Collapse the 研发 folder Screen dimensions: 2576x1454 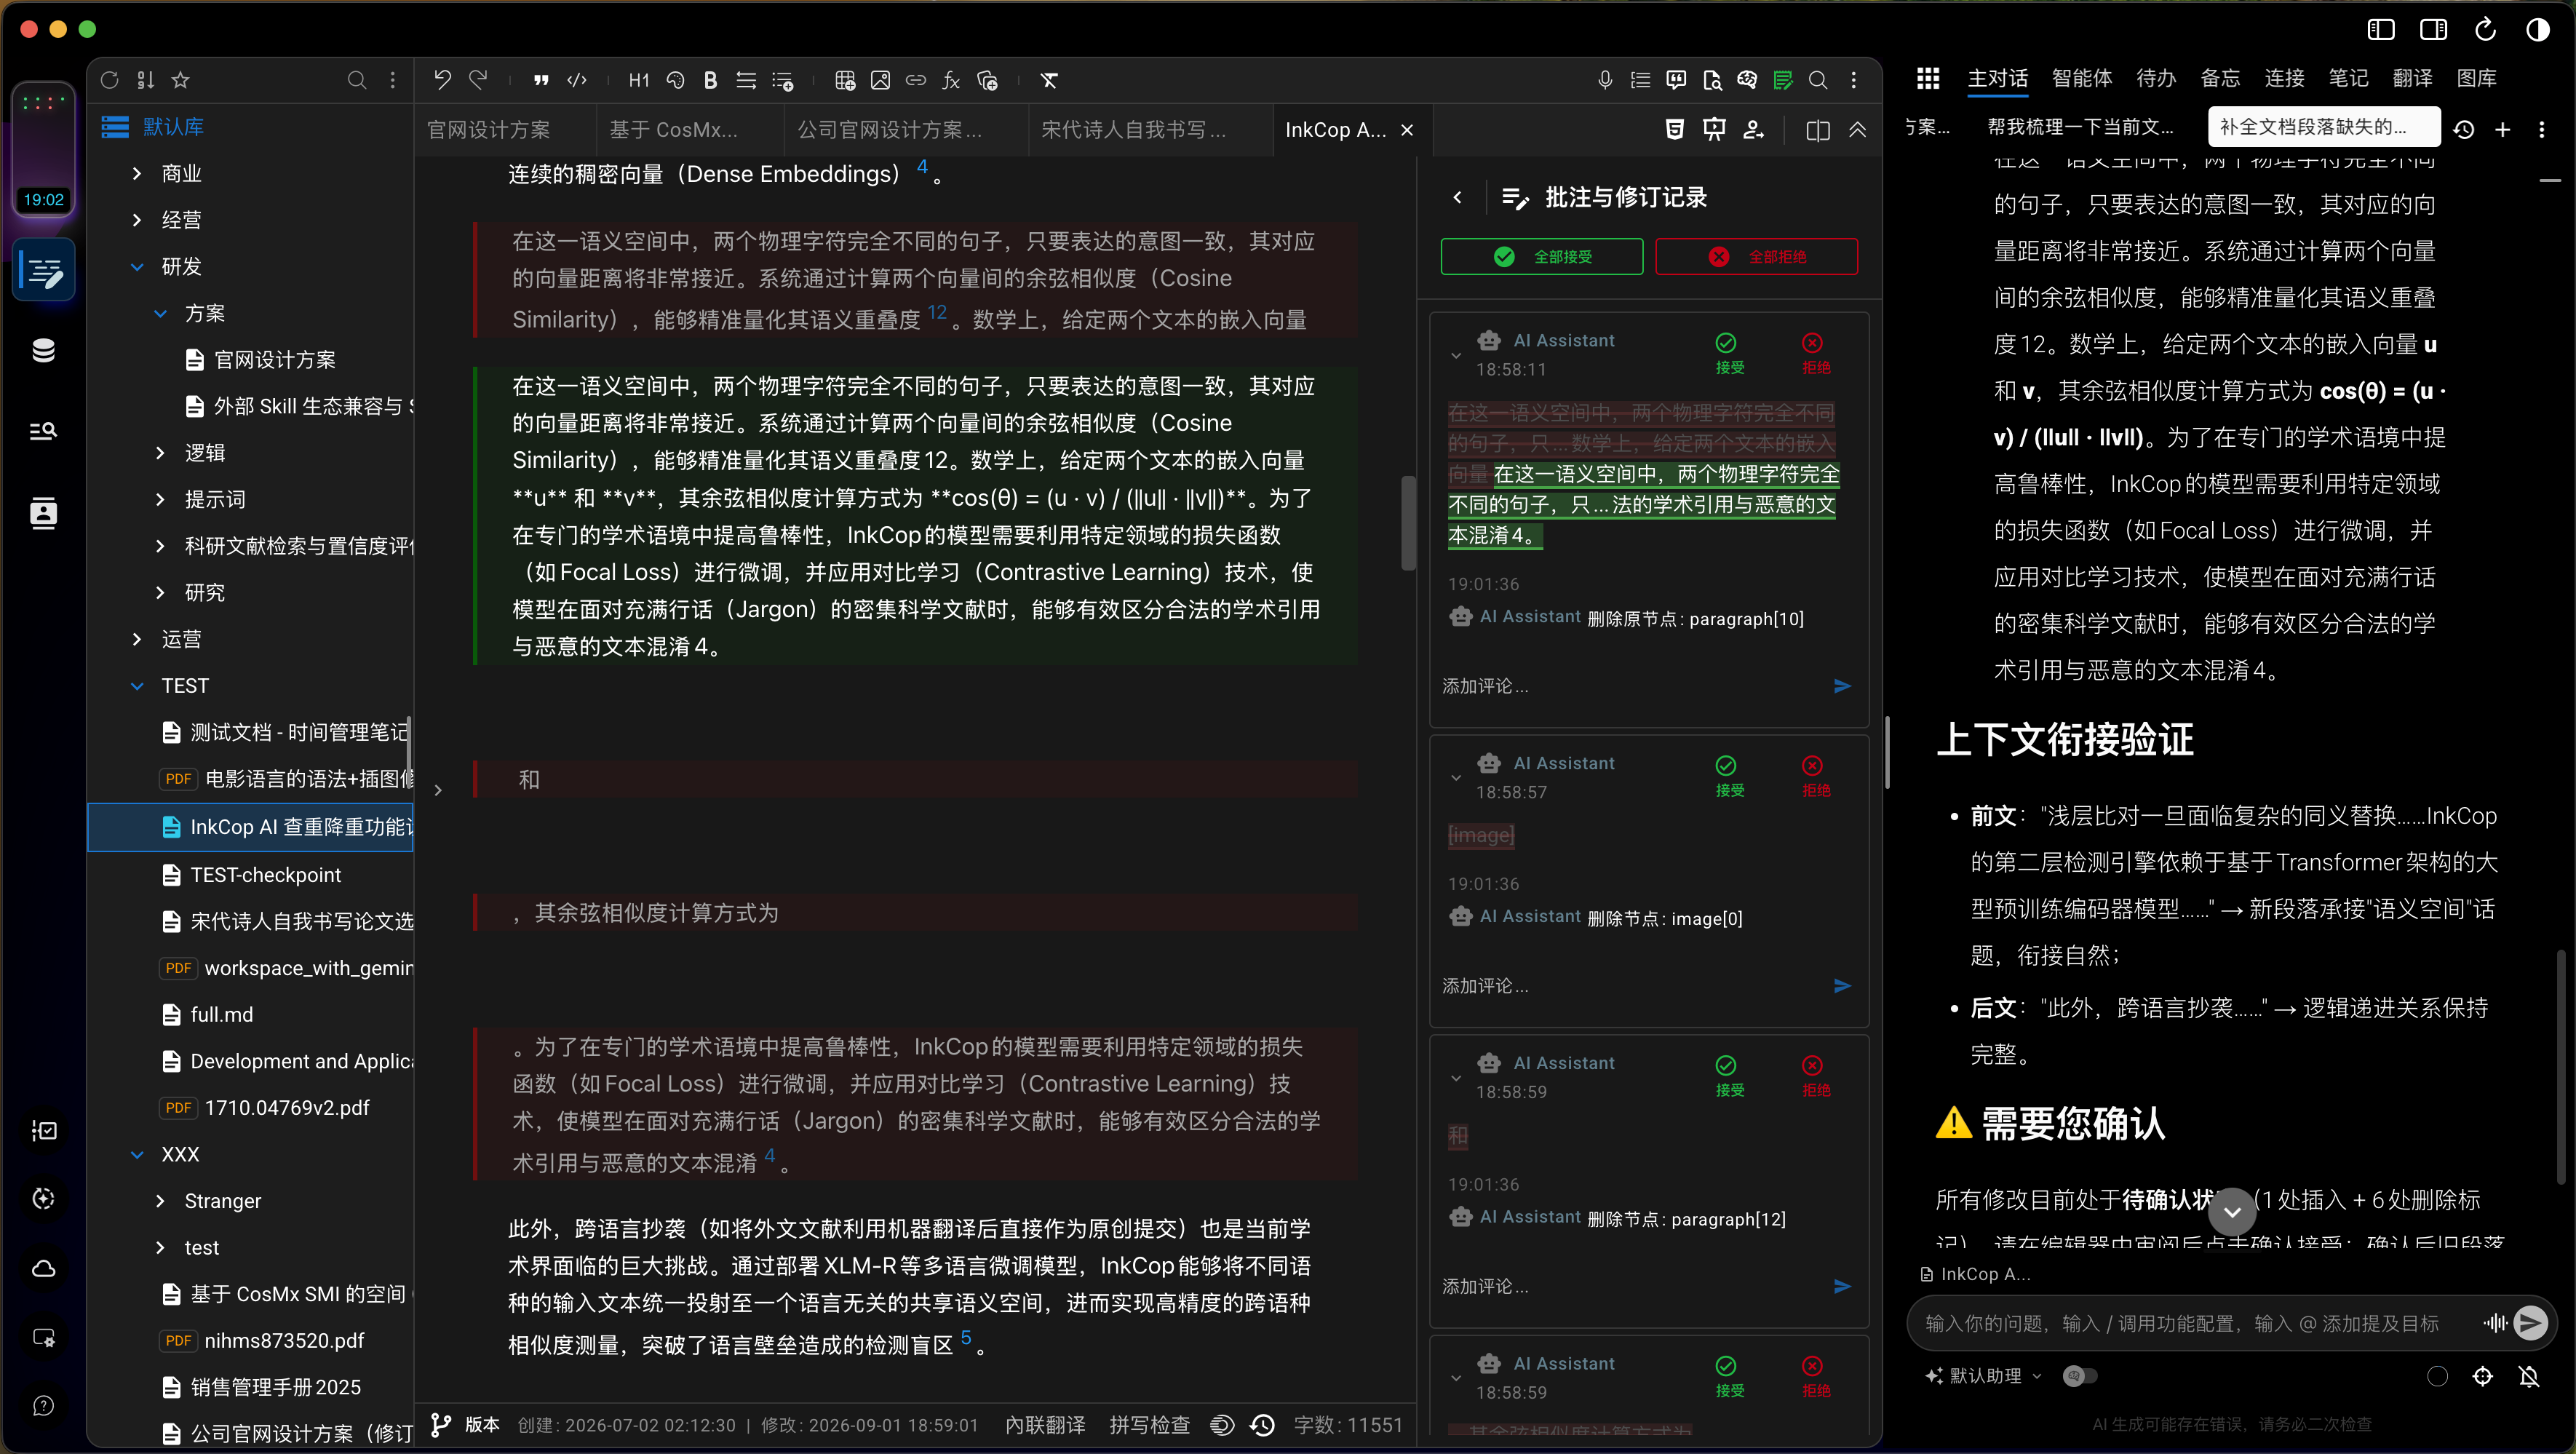tap(137, 266)
